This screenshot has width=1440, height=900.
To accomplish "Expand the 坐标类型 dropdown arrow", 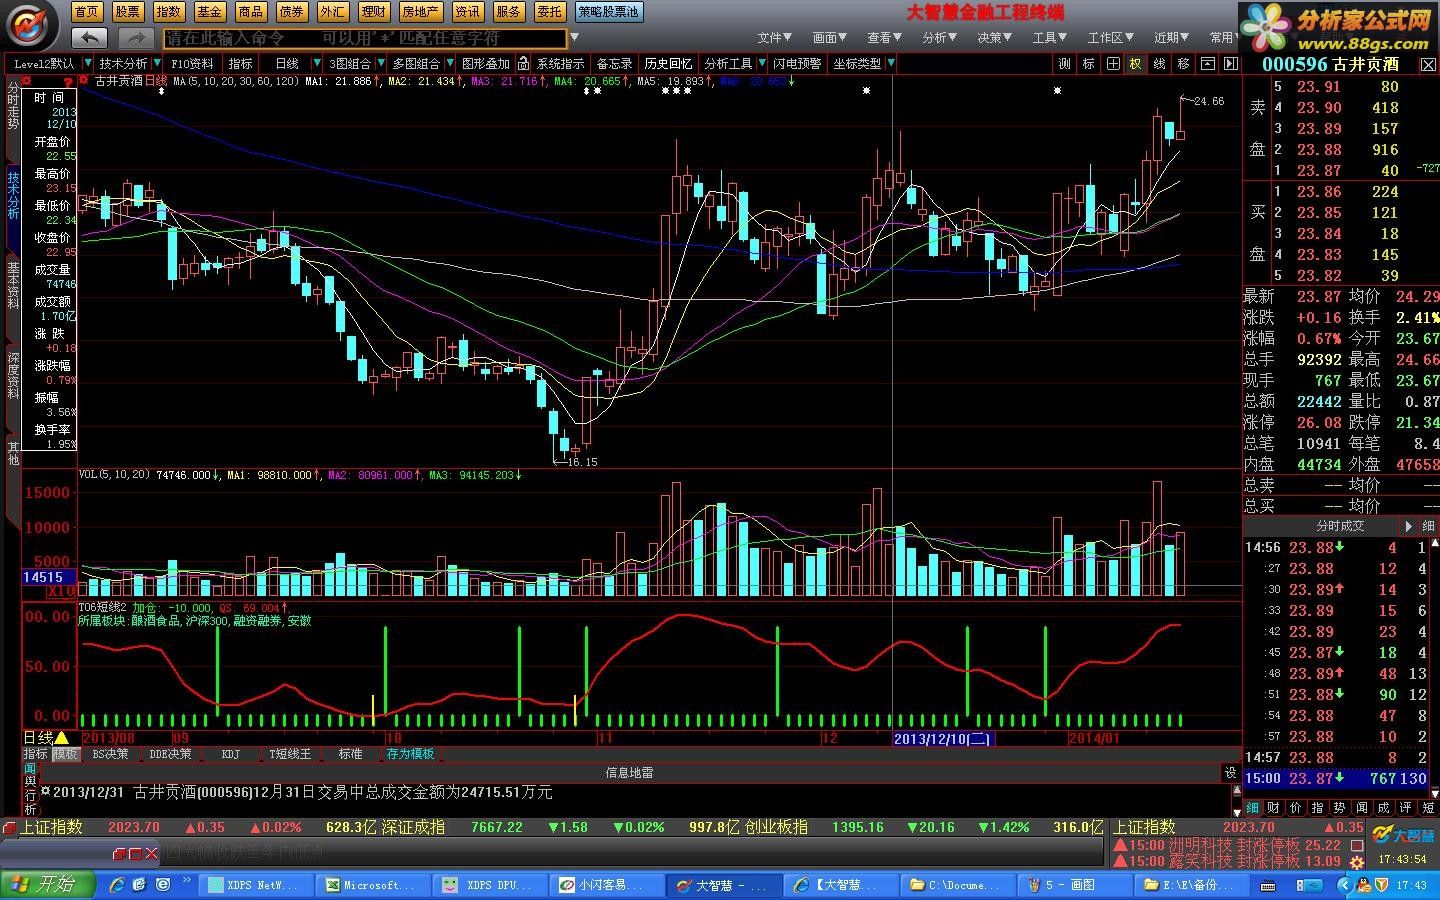I will [890, 63].
